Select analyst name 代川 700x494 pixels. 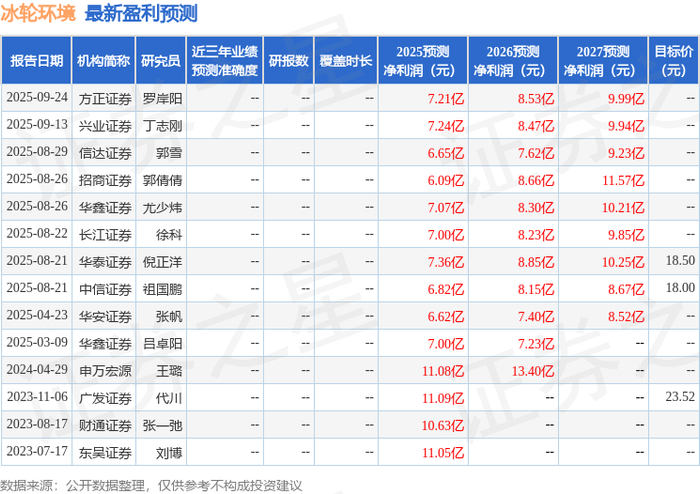[x=169, y=398]
